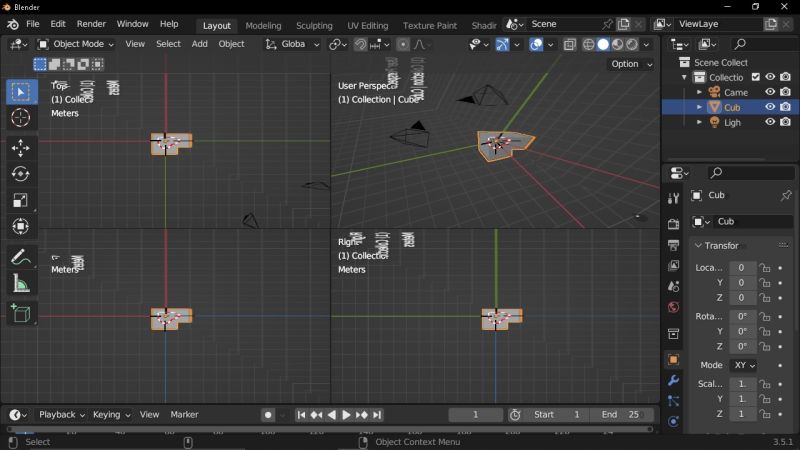
Task: Open the Particles properties tab
Action: [673, 401]
